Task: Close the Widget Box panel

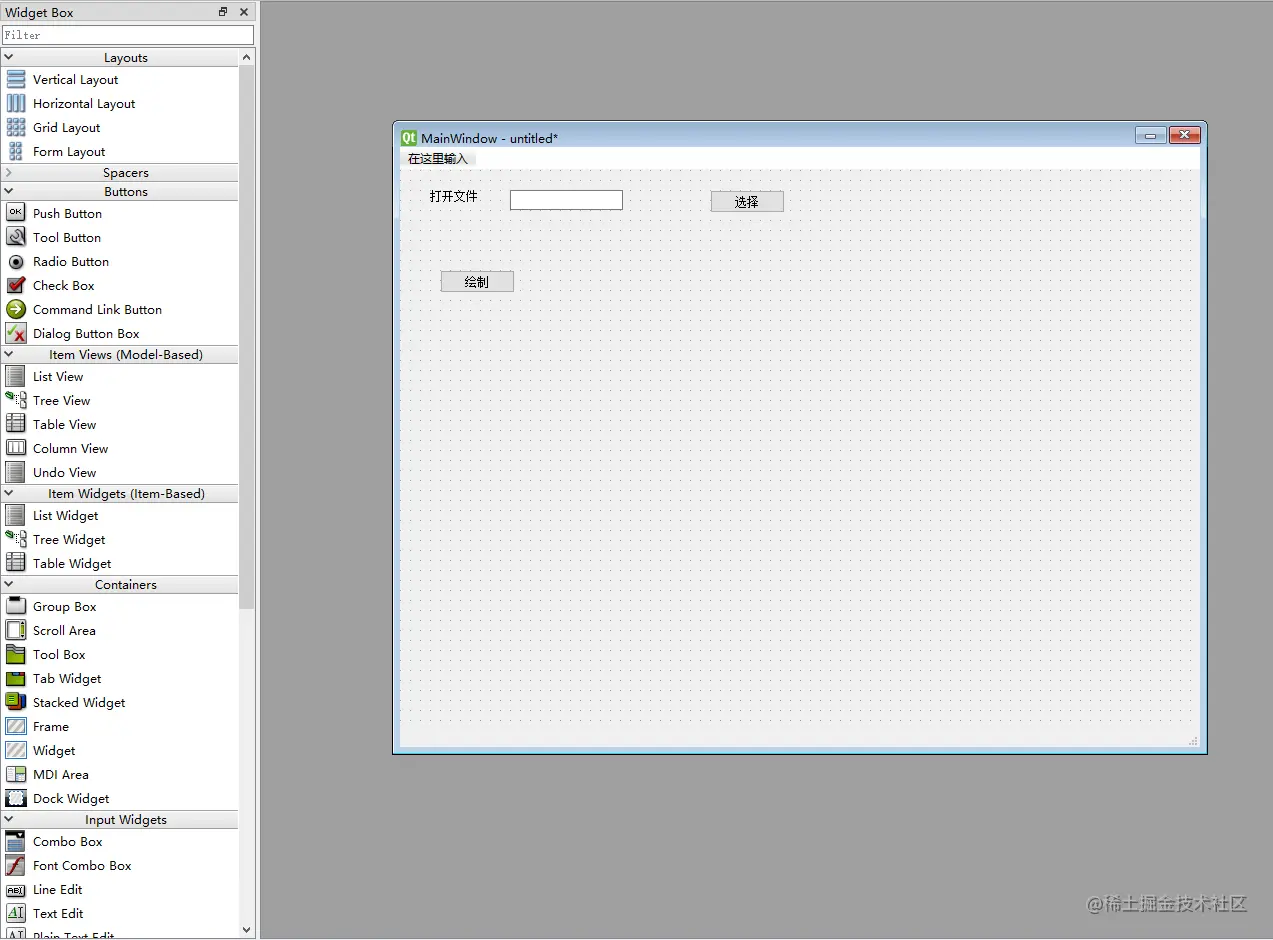Action: [x=244, y=12]
